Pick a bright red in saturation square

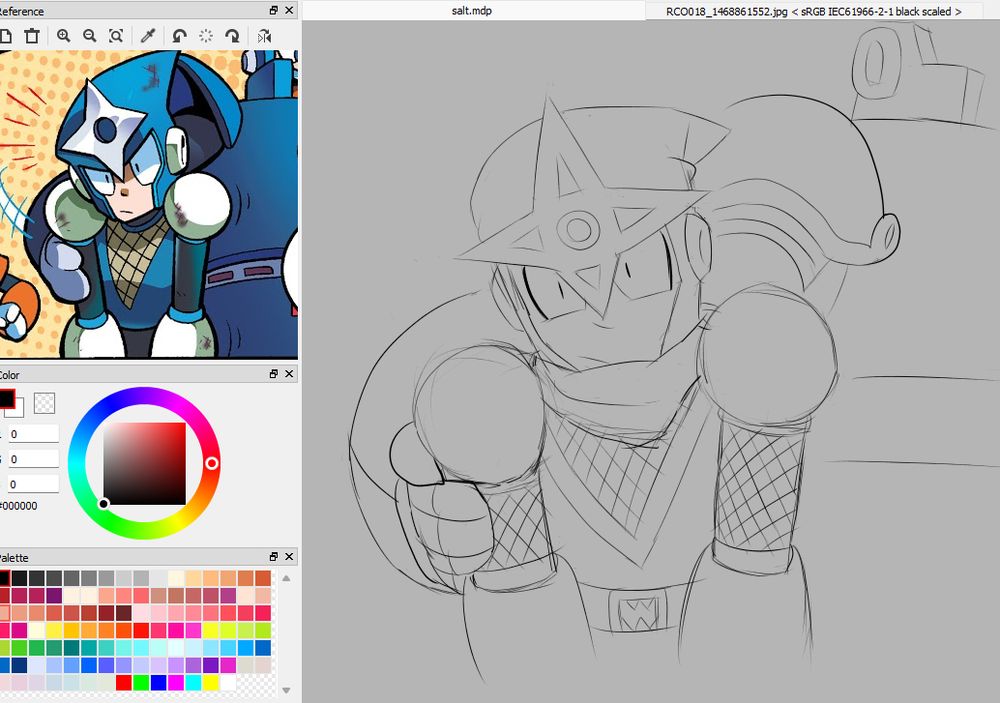(180, 427)
